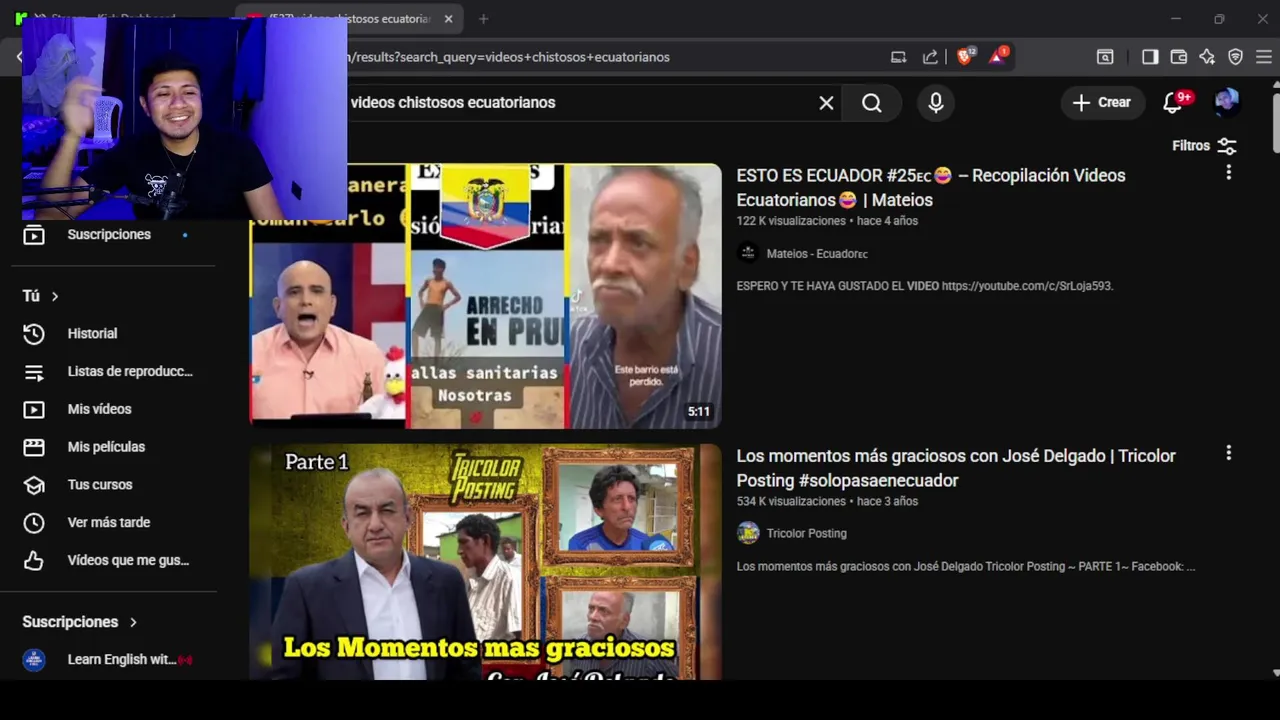Click the YouTube search magnifier button
Image resolution: width=1280 pixels, height=720 pixels.
tap(872, 103)
